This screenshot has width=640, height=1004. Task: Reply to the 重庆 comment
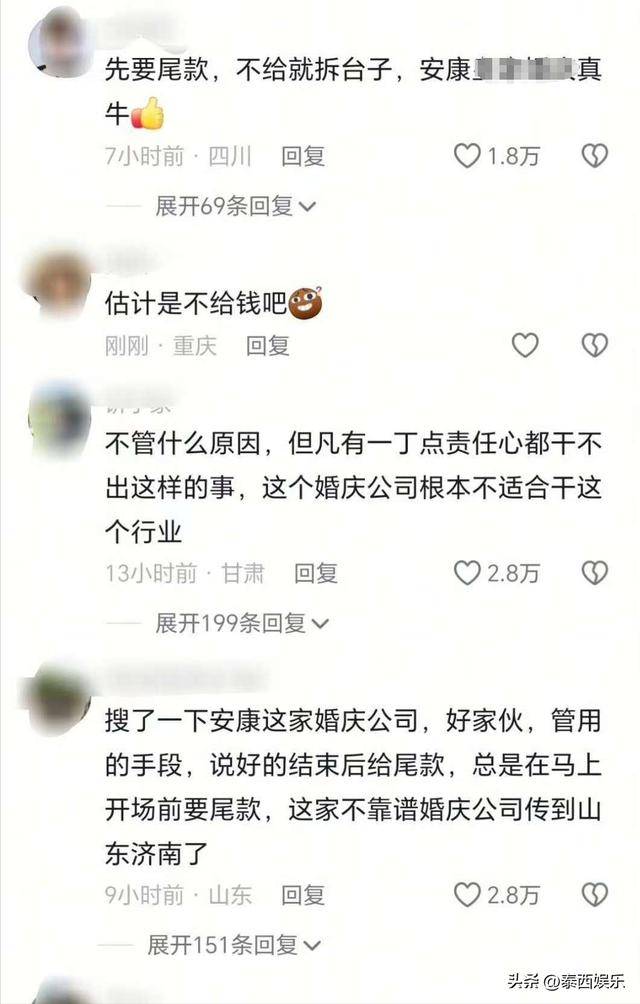(268, 346)
